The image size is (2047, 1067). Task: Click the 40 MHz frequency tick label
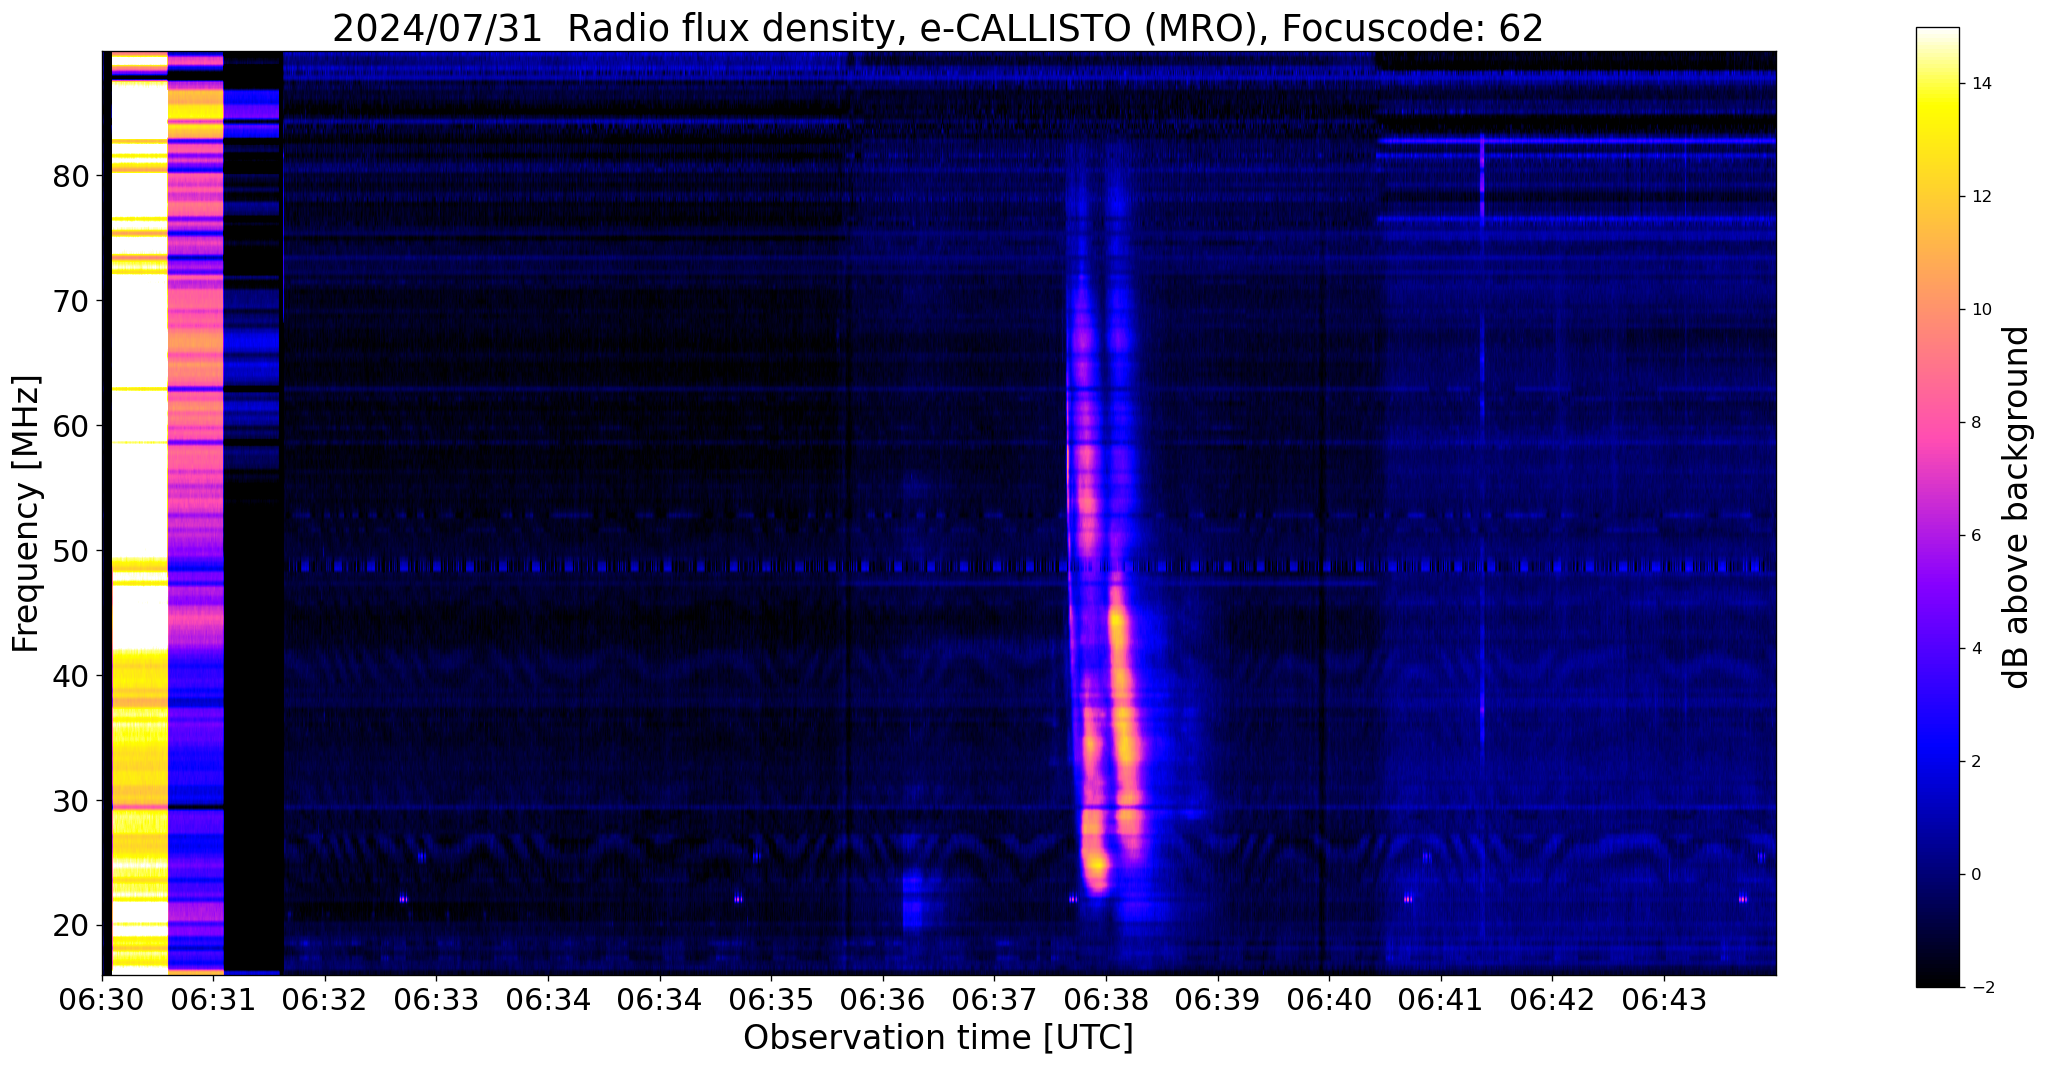(71, 676)
